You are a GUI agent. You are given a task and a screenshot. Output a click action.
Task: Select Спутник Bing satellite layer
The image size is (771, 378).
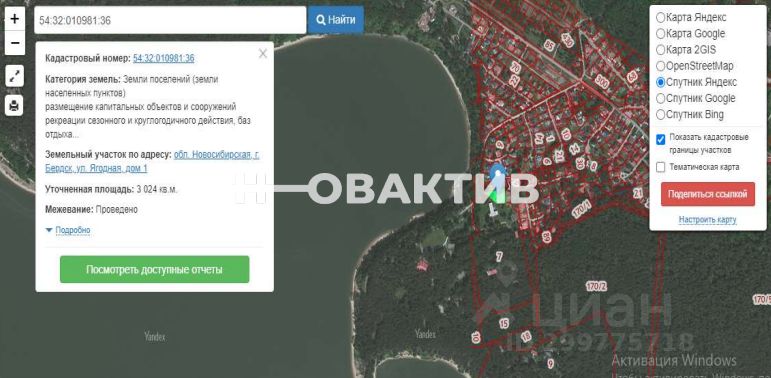[x=660, y=115]
